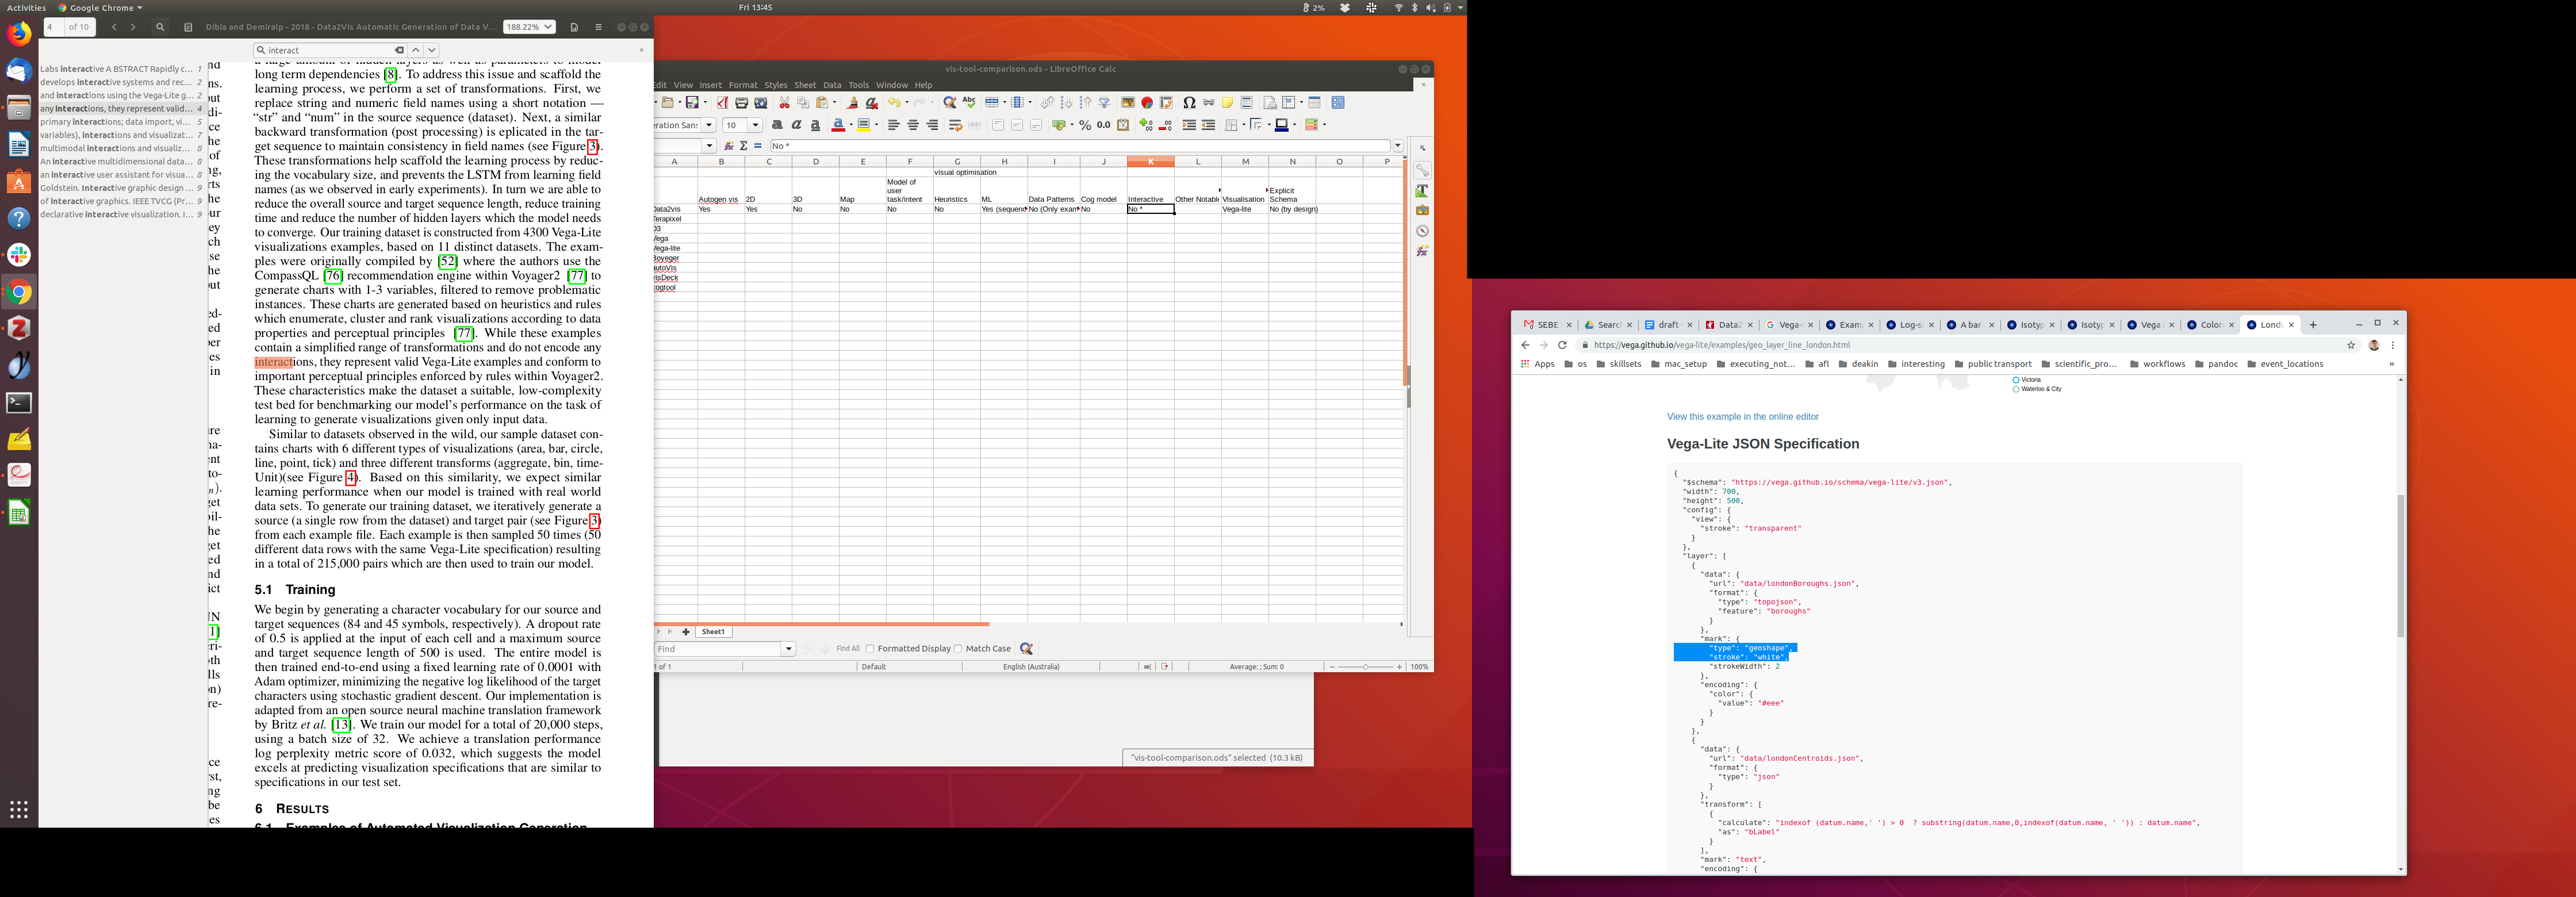
Task: Click the Insert Chart pie icon
Action: tap(1147, 103)
